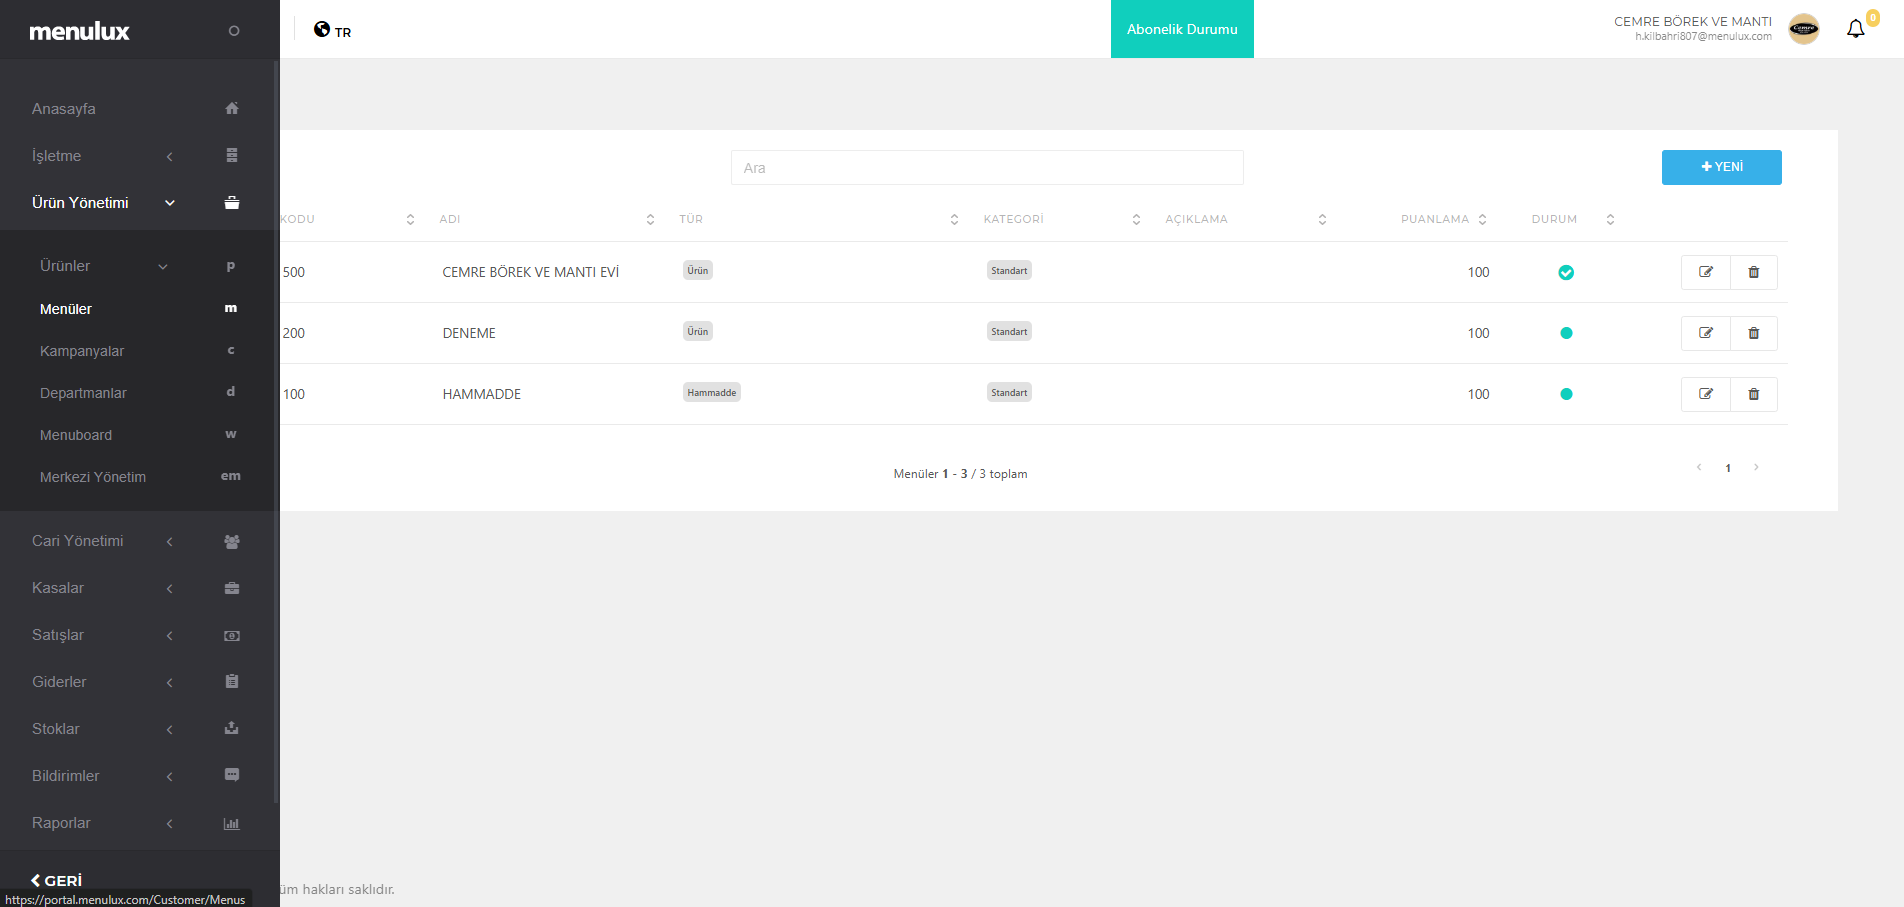Delete the DENEME menu row

1754,333
